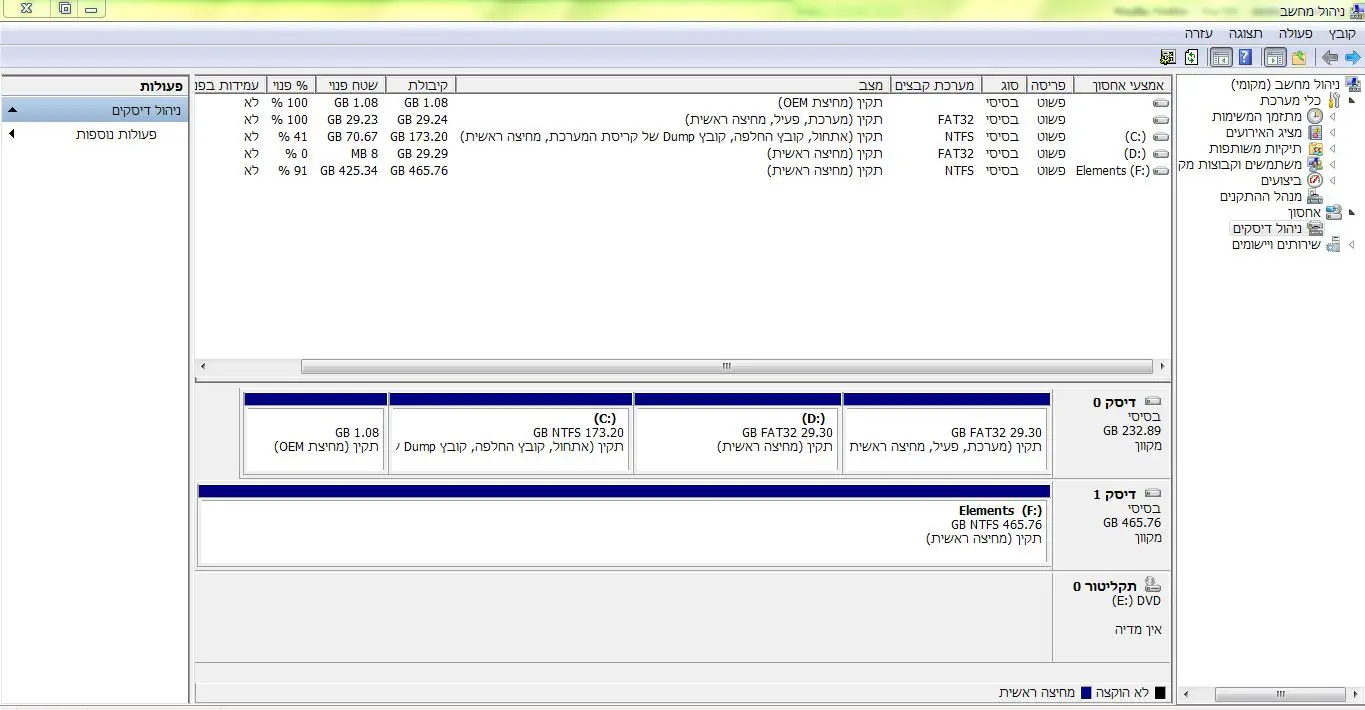Collapse the System Tools node (כלי מערכת)

(1352, 101)
